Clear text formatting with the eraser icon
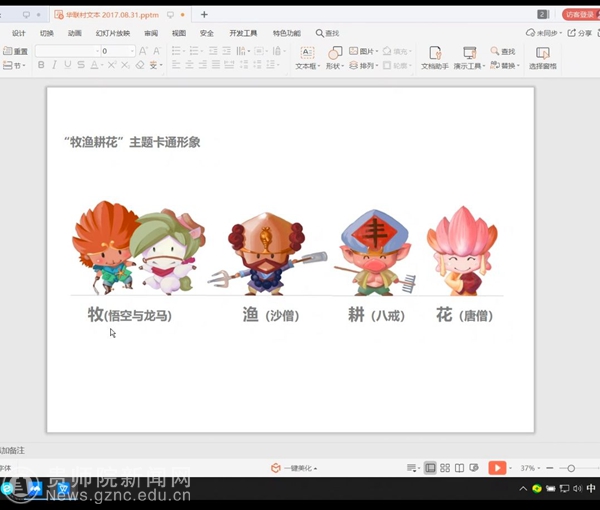Screen dimensions: 600x510 [x=140, y=65]
